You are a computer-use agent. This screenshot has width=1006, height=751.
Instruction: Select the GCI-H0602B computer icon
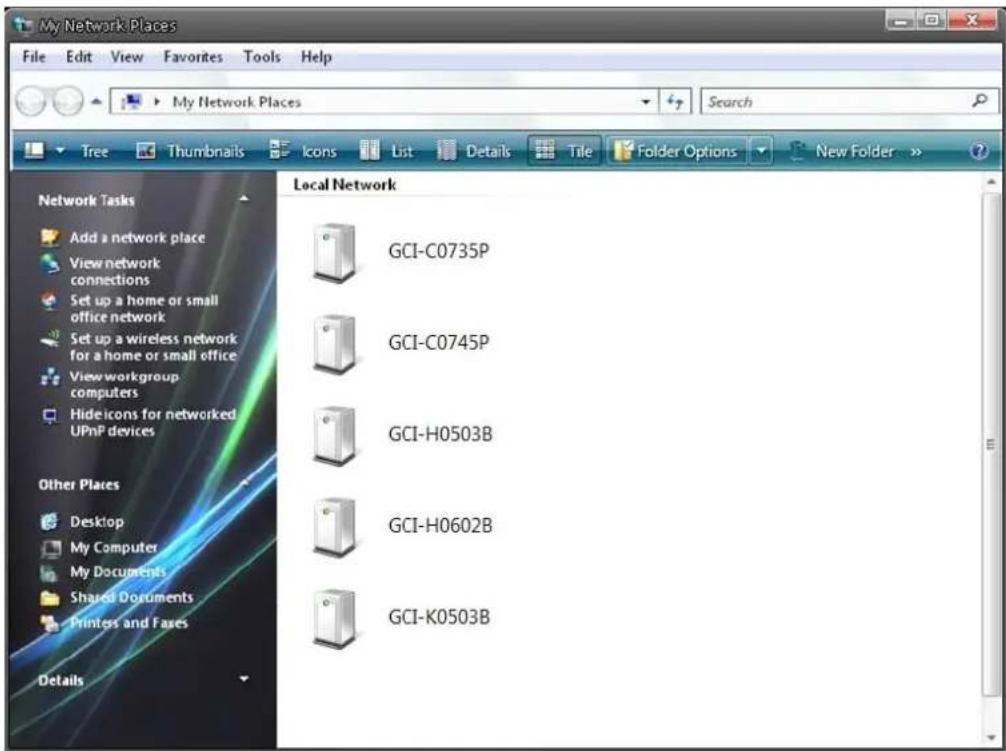(334, 528)
